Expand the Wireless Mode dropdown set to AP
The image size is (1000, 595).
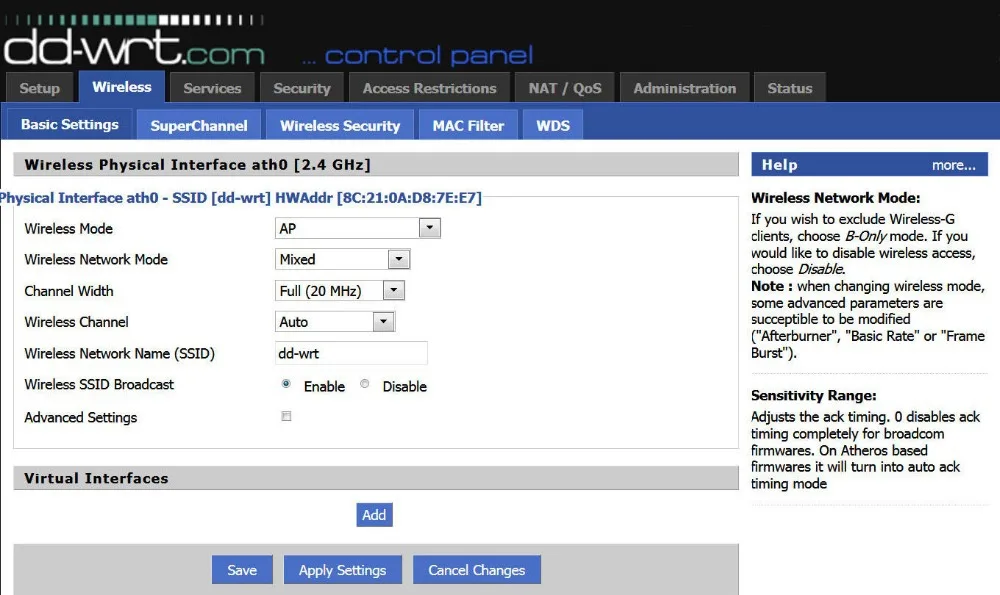[358, 228]
